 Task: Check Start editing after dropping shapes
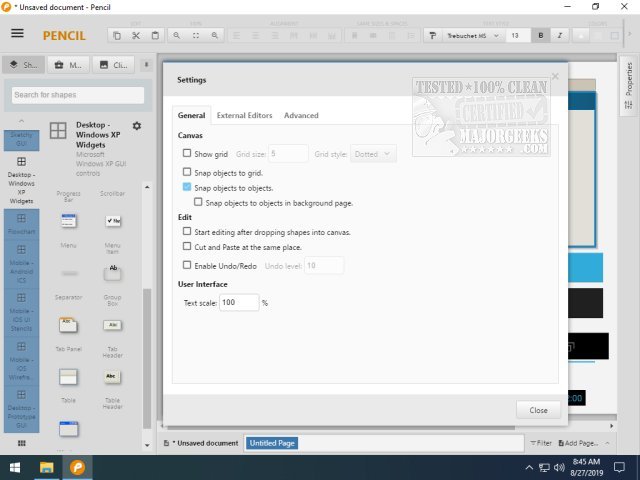tap(187, 231)
